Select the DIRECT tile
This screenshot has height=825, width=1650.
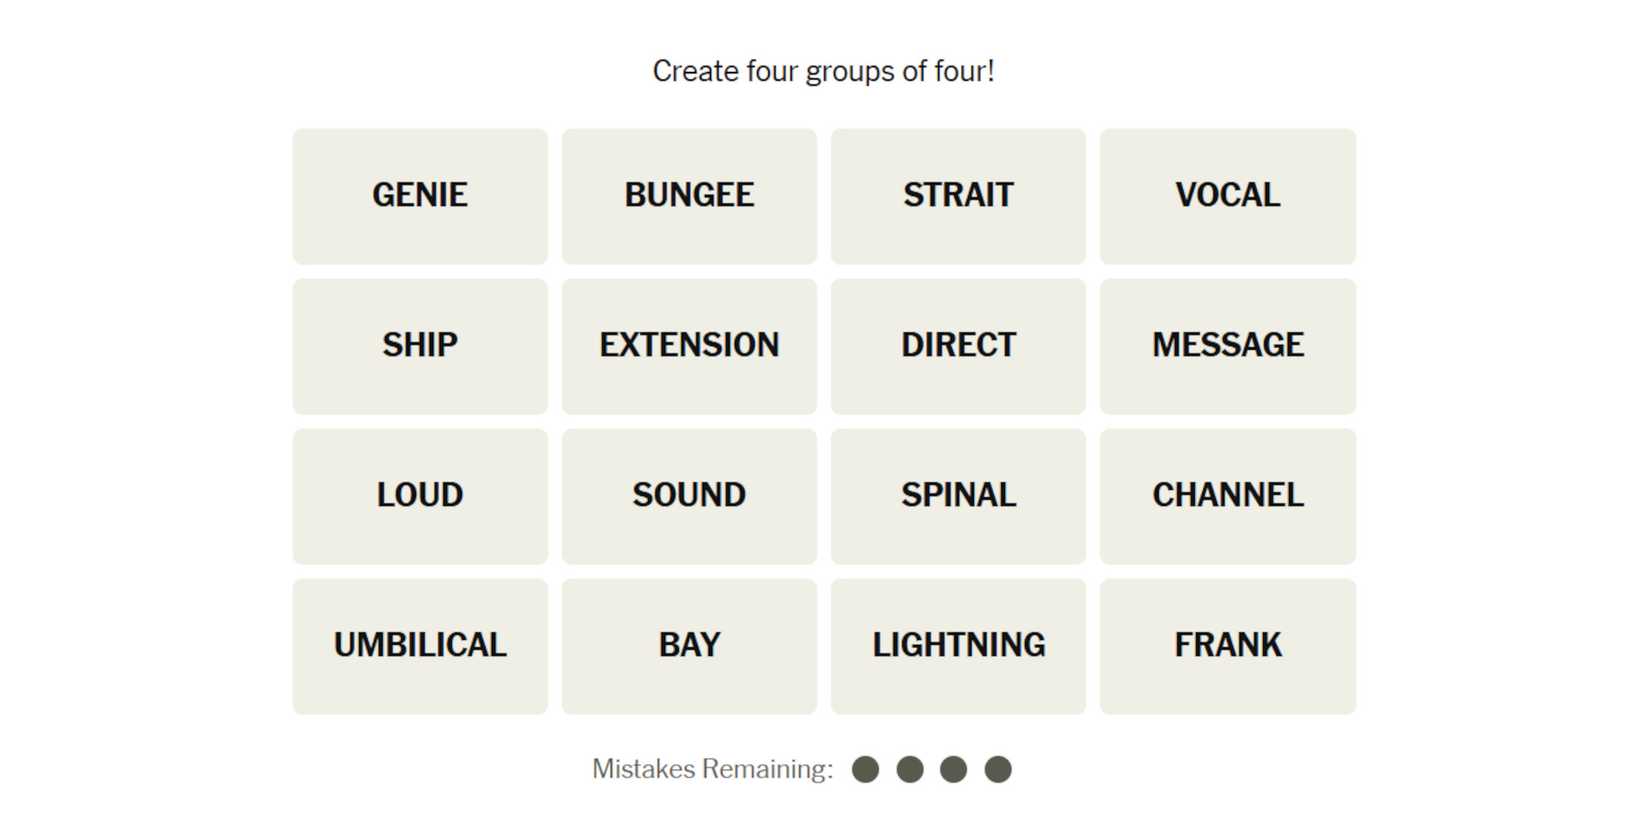tap(958, 346)
